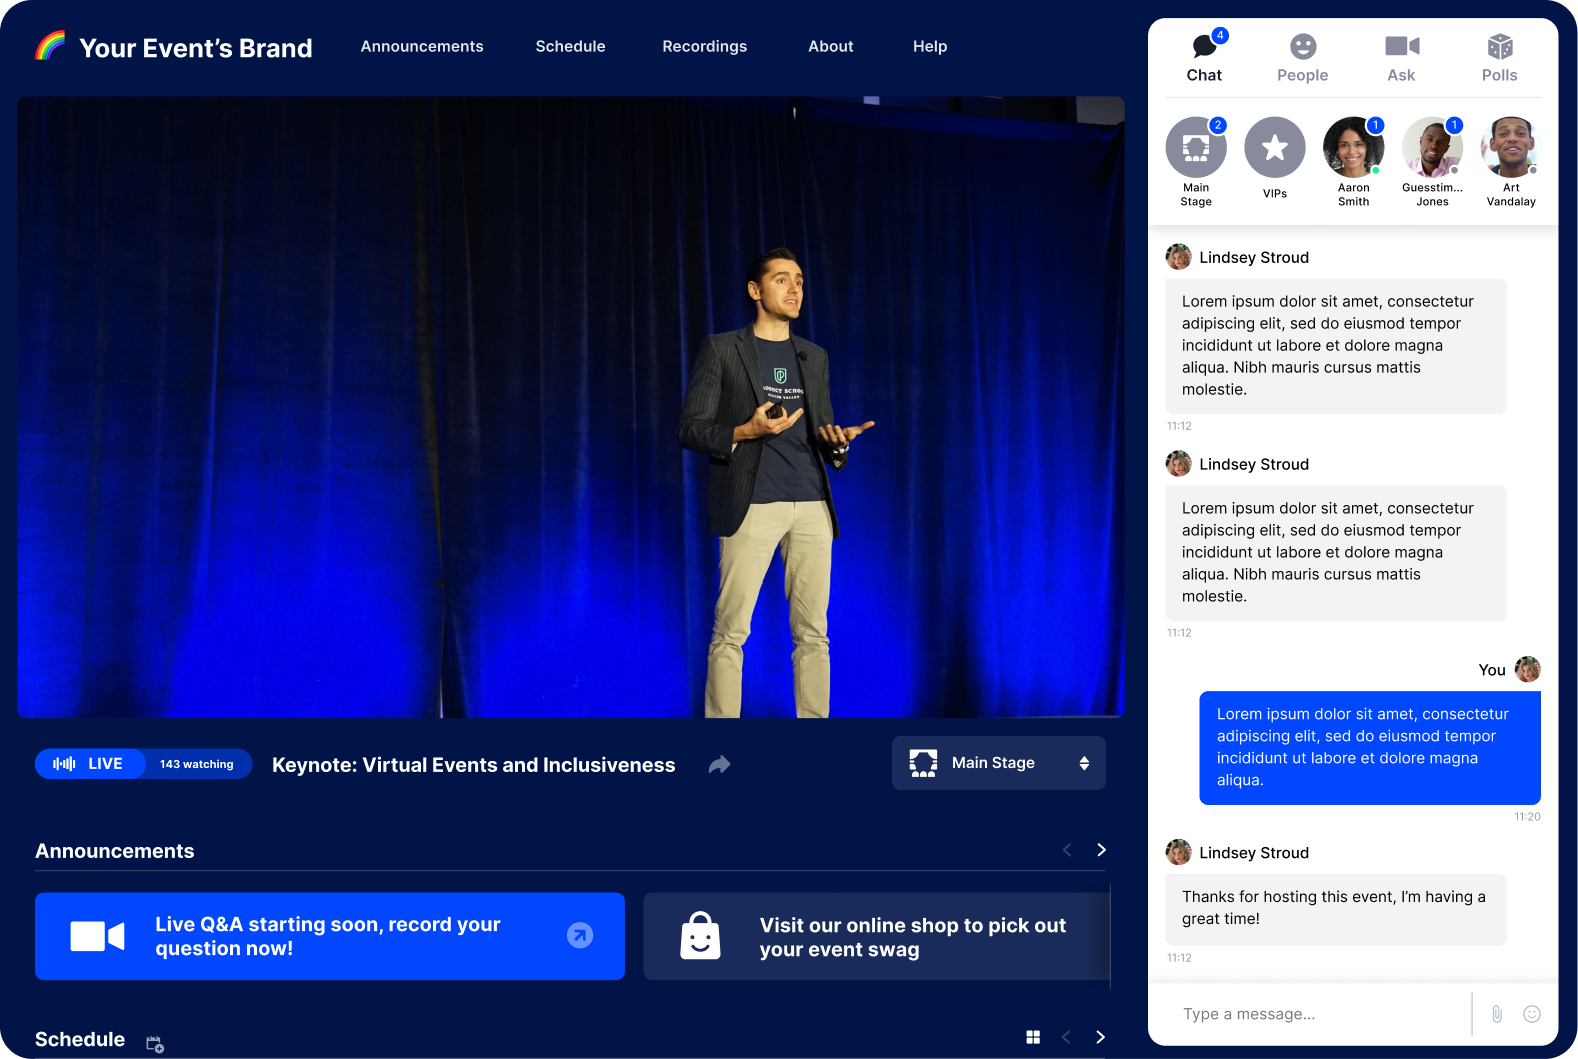Image resolution: width=1578 pixels, height=1059 pixels.
Task: Switch schedule to grid view icon
Action: coord(1033,1037)
